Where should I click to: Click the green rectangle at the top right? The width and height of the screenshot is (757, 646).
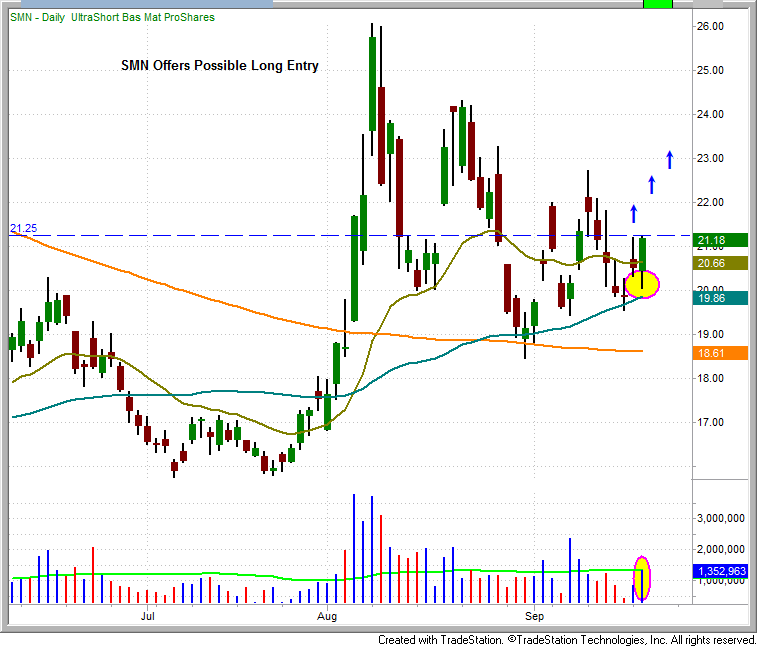[x=657, y=4]
